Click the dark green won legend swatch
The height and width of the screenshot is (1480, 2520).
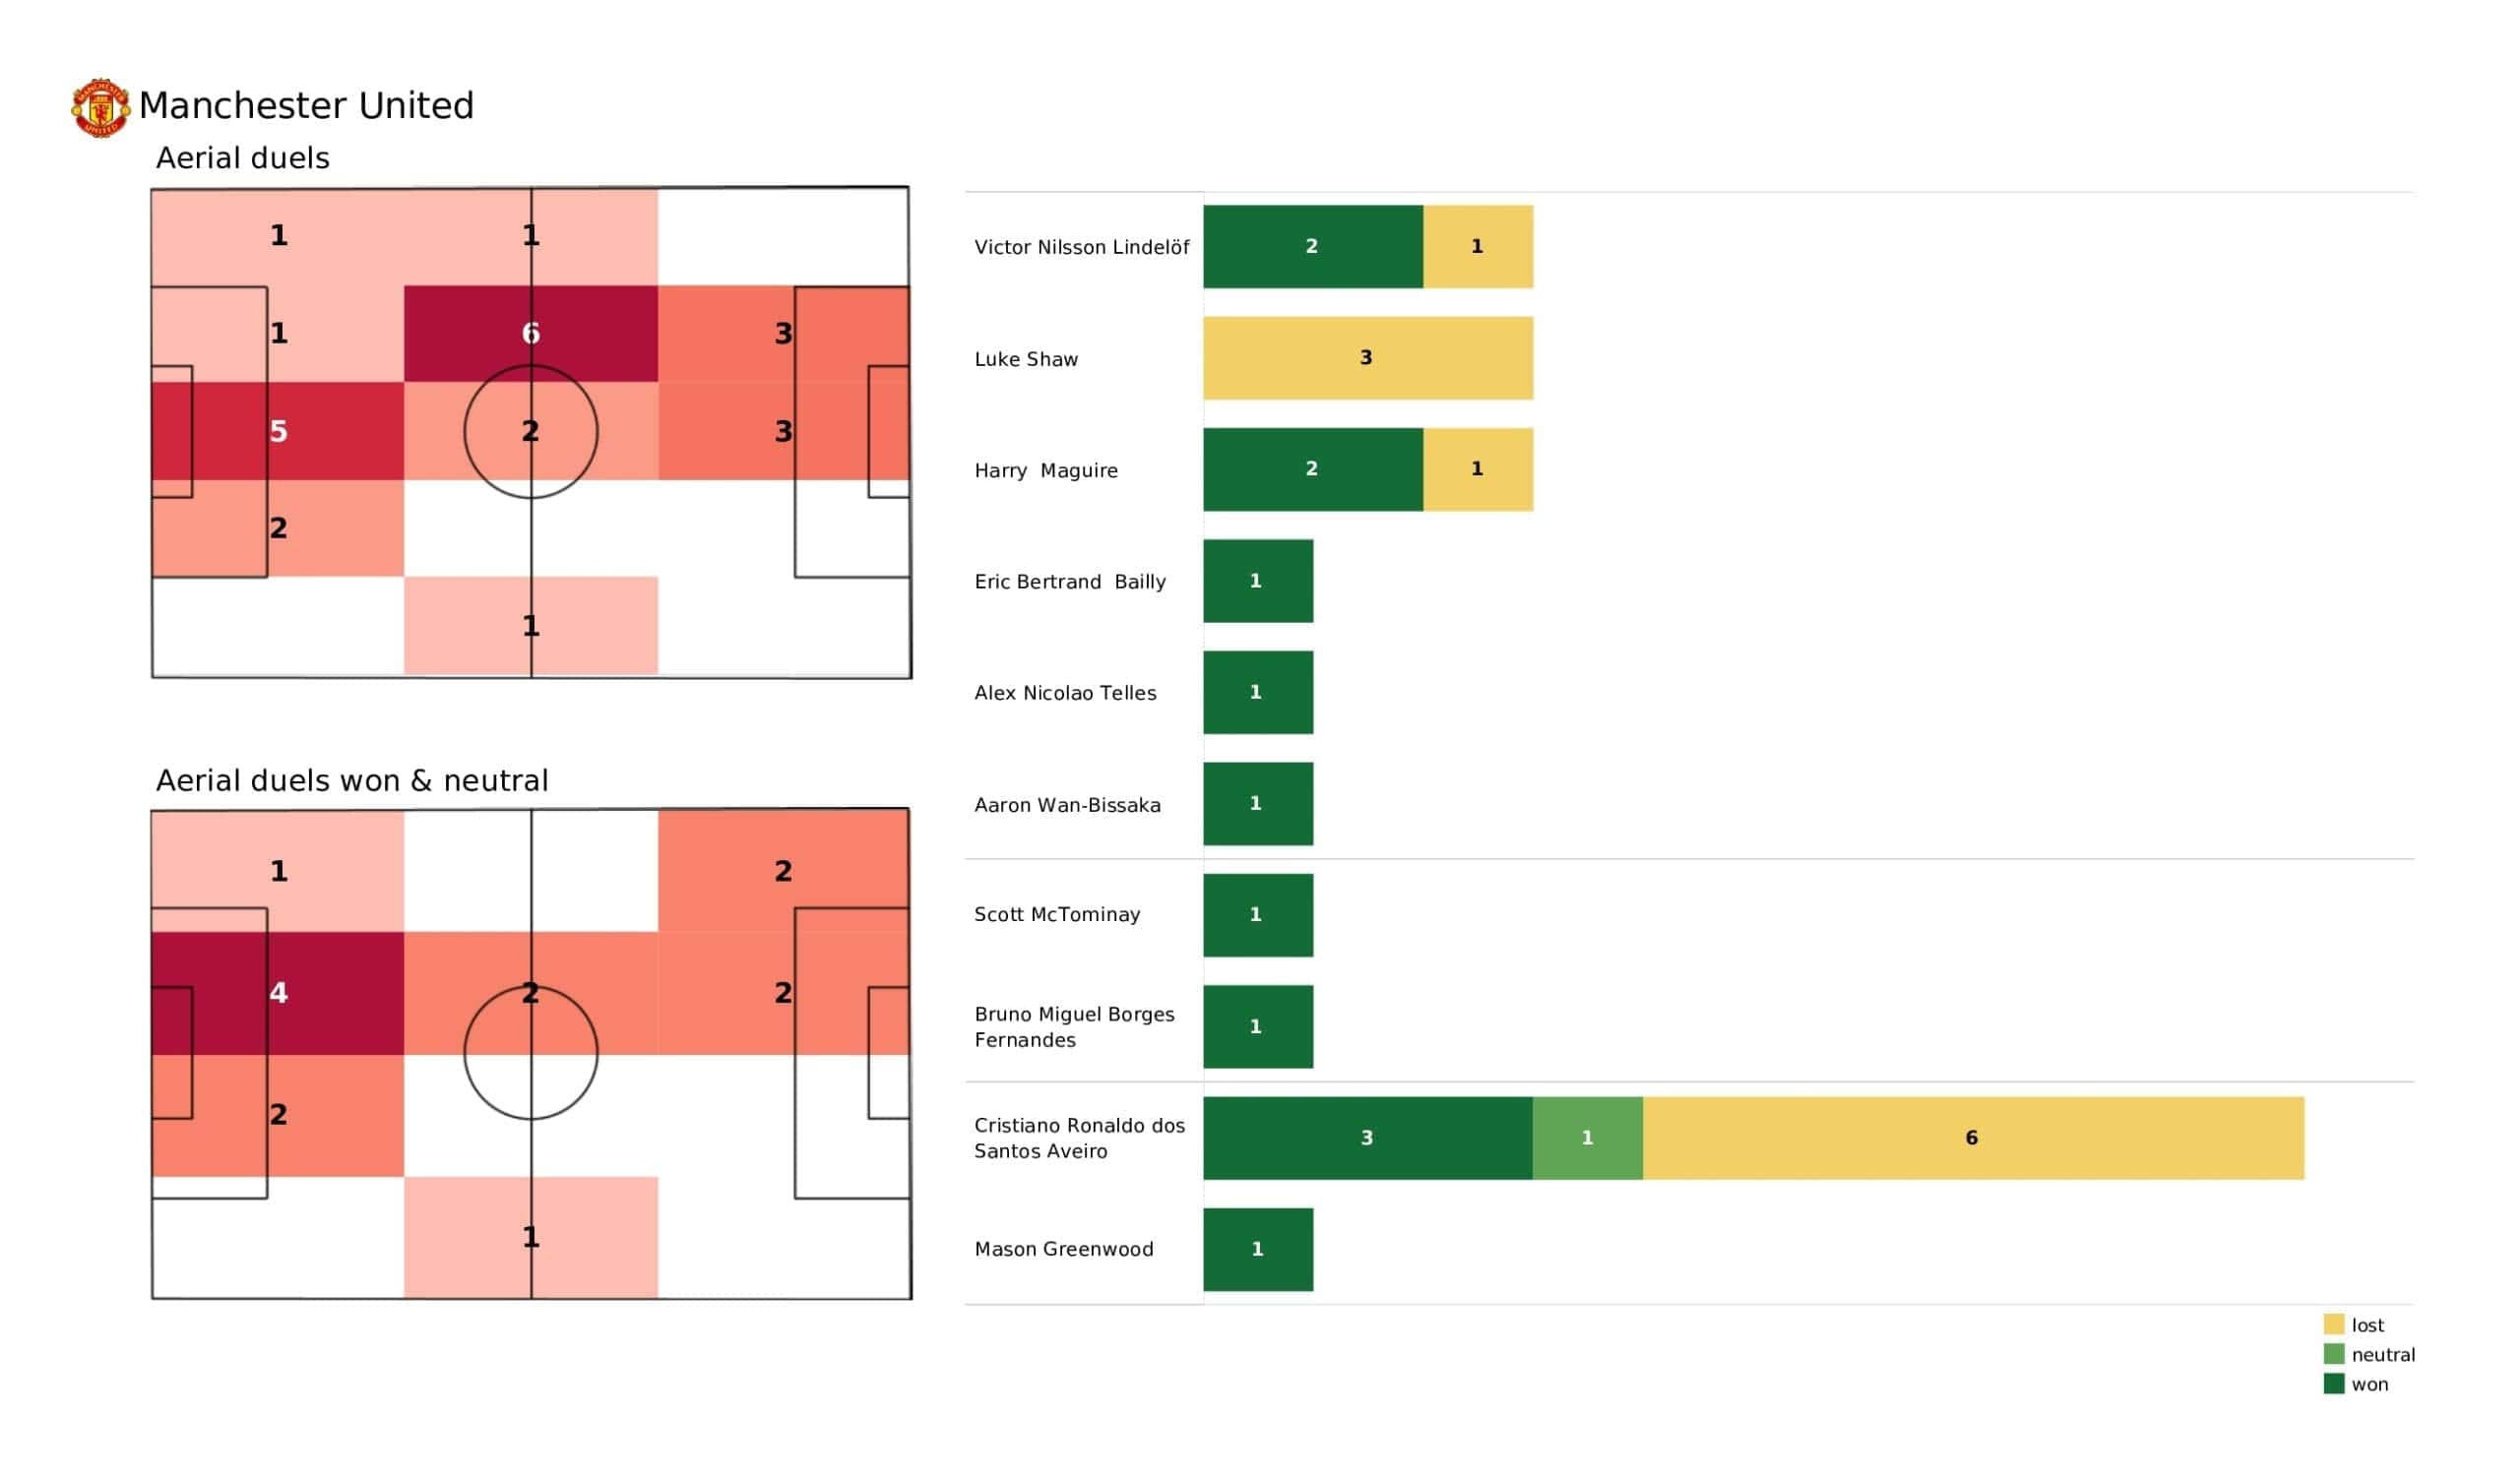2333,1384
